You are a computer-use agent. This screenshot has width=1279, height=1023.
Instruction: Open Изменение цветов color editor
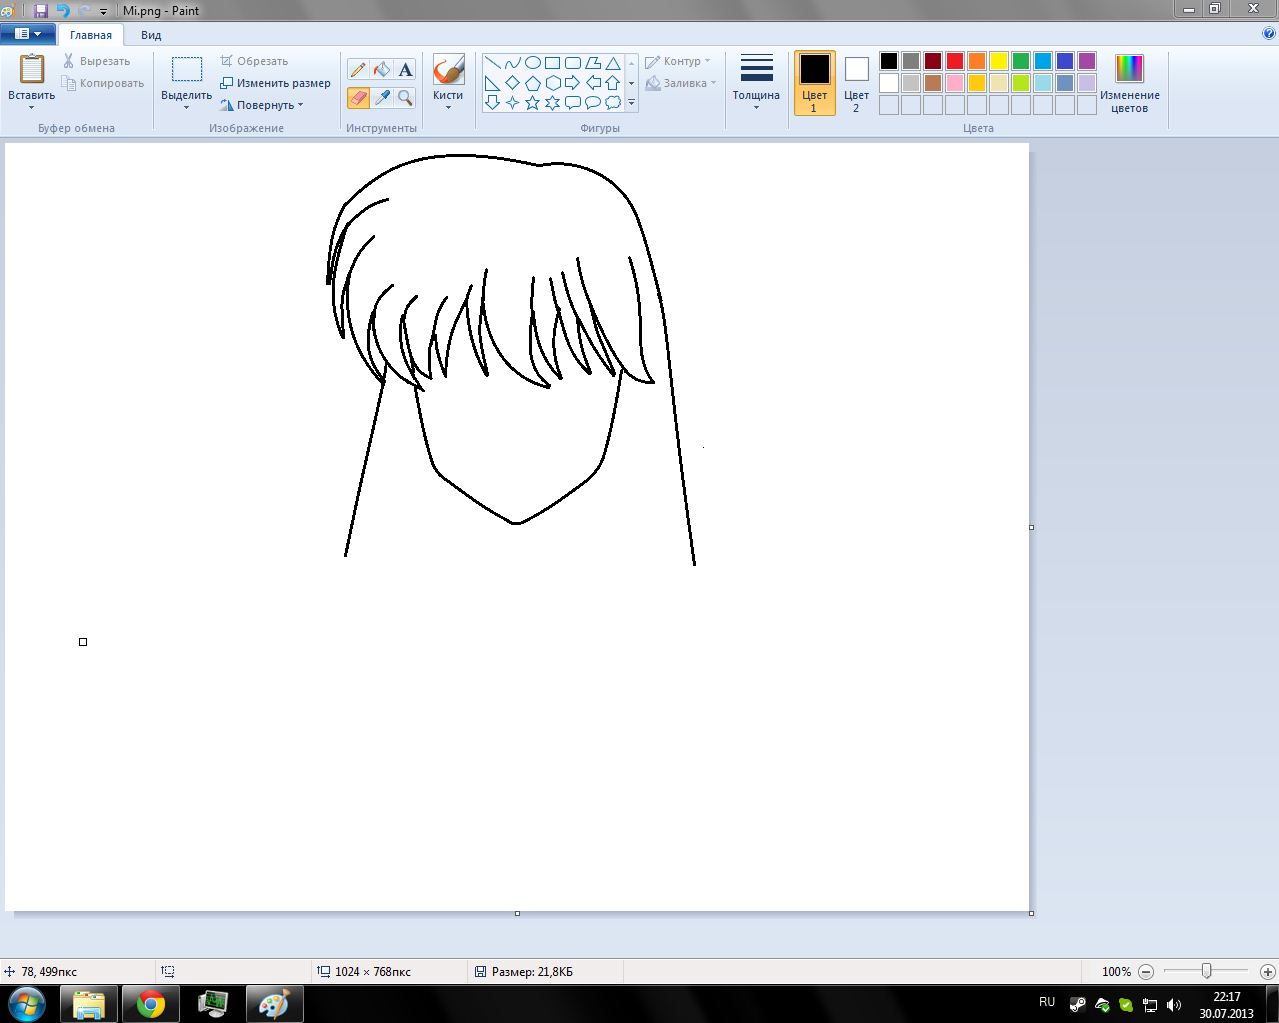pos(1129,83)
